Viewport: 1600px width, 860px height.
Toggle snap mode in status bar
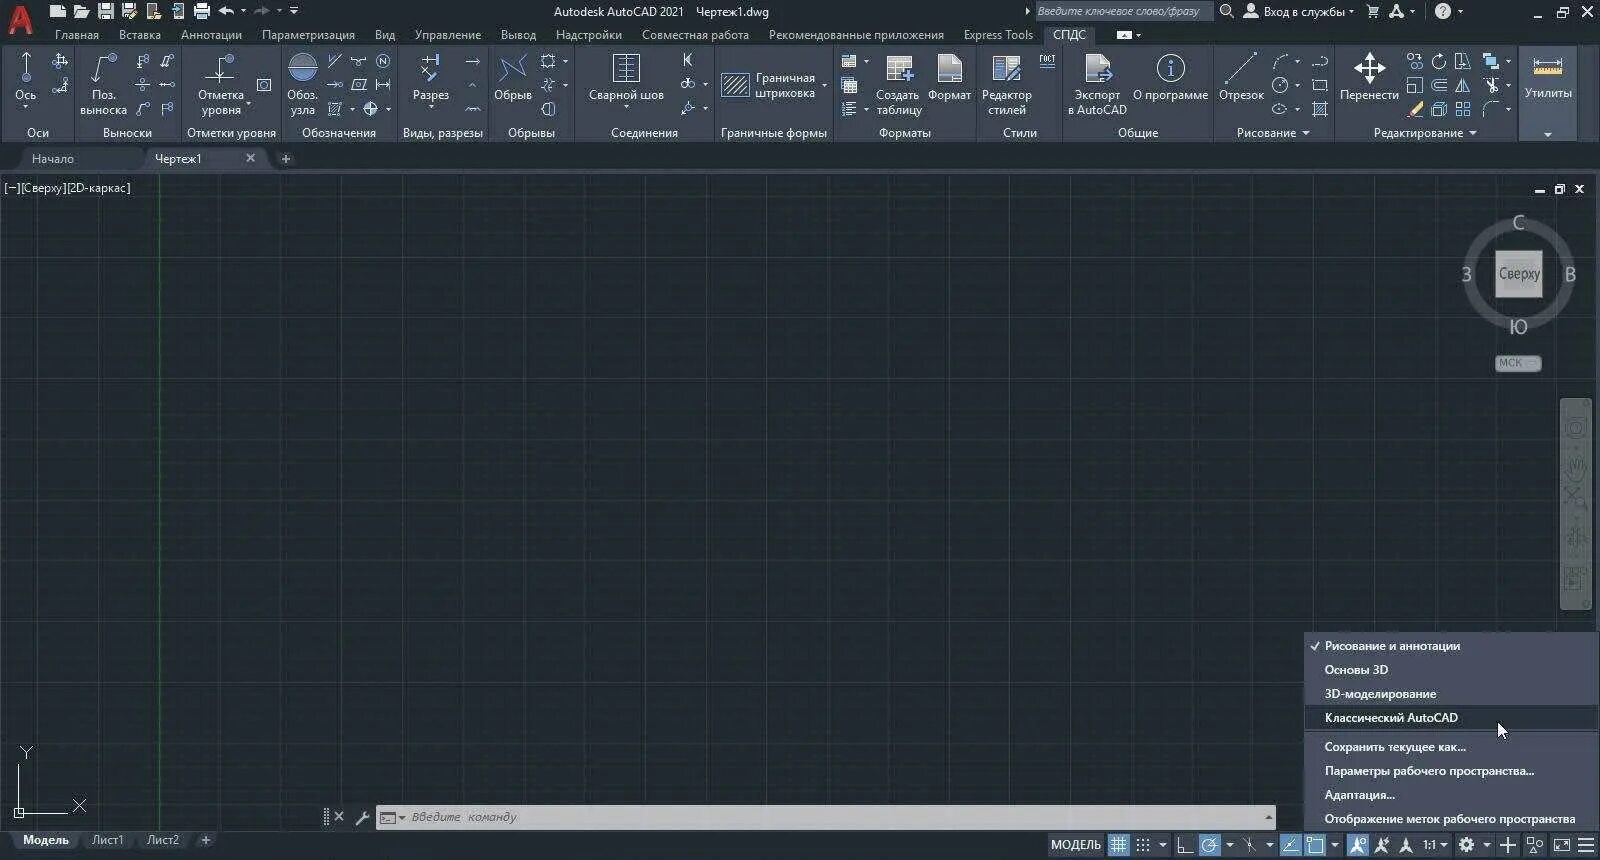click(x=1143, y=845)
